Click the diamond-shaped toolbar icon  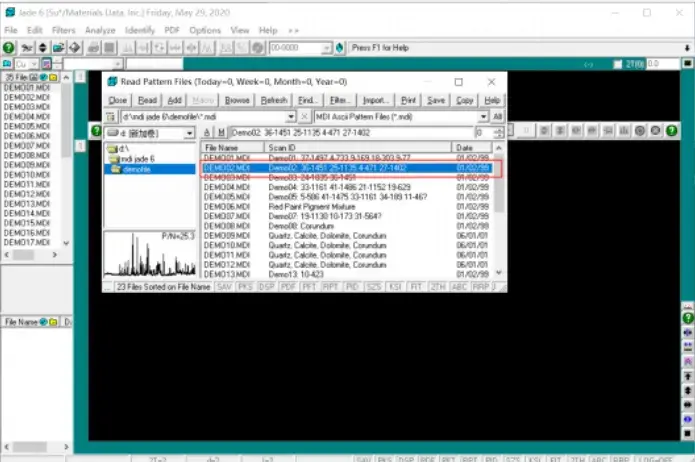click(x=74, y=47)
